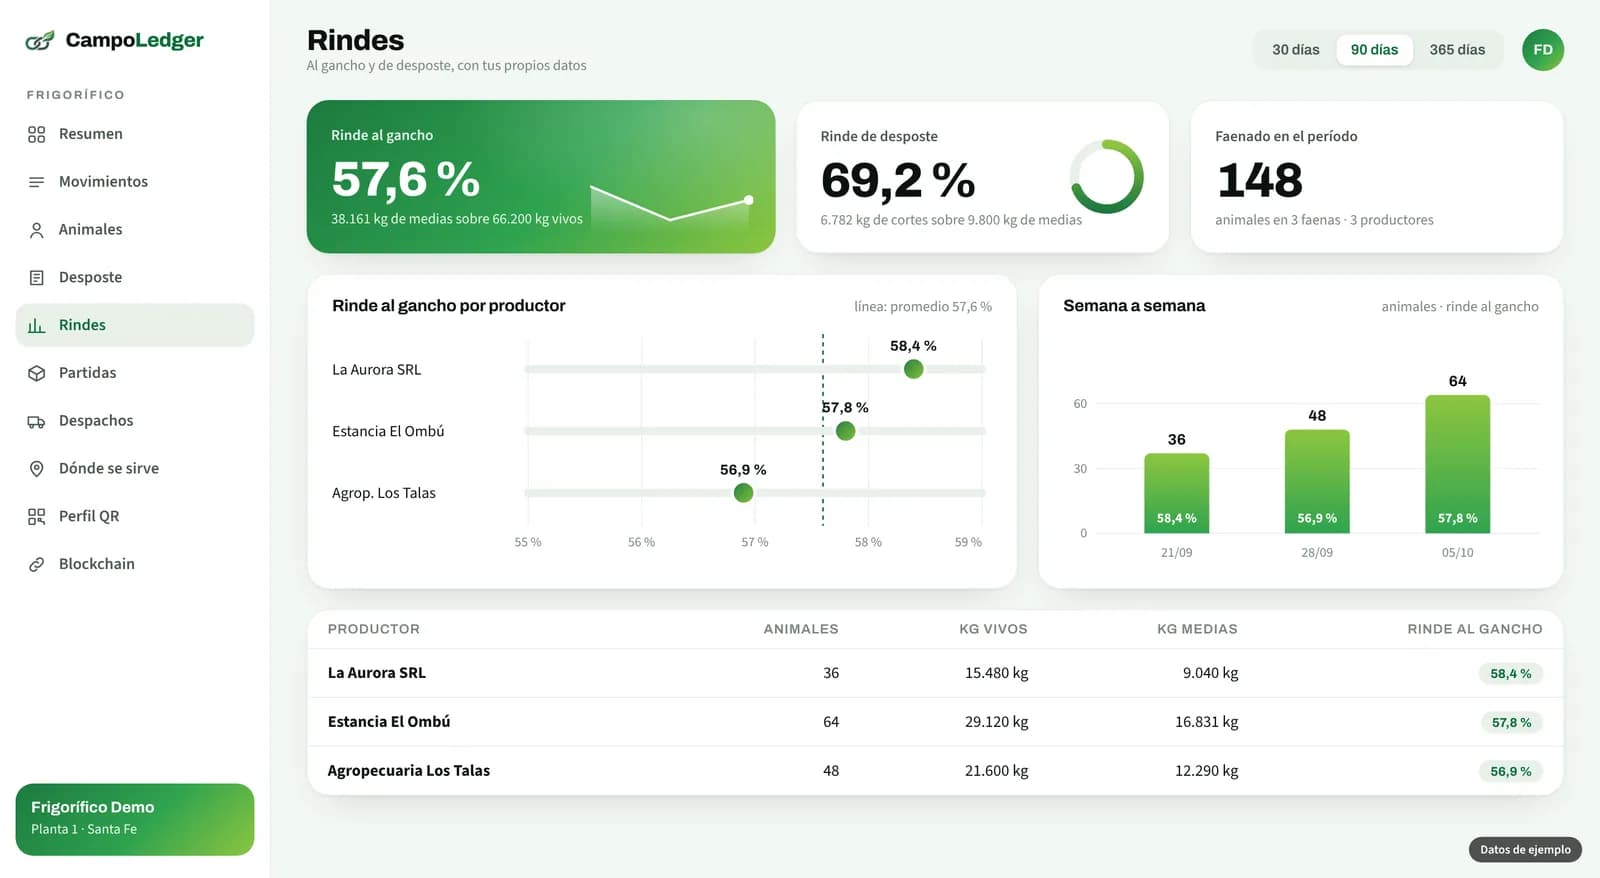Image resolution: width=1600 pixels, height=878 pixels.
Task: Click the Estancia El Ombú 57,8 % dot
Action: click(x=845, y=431)
